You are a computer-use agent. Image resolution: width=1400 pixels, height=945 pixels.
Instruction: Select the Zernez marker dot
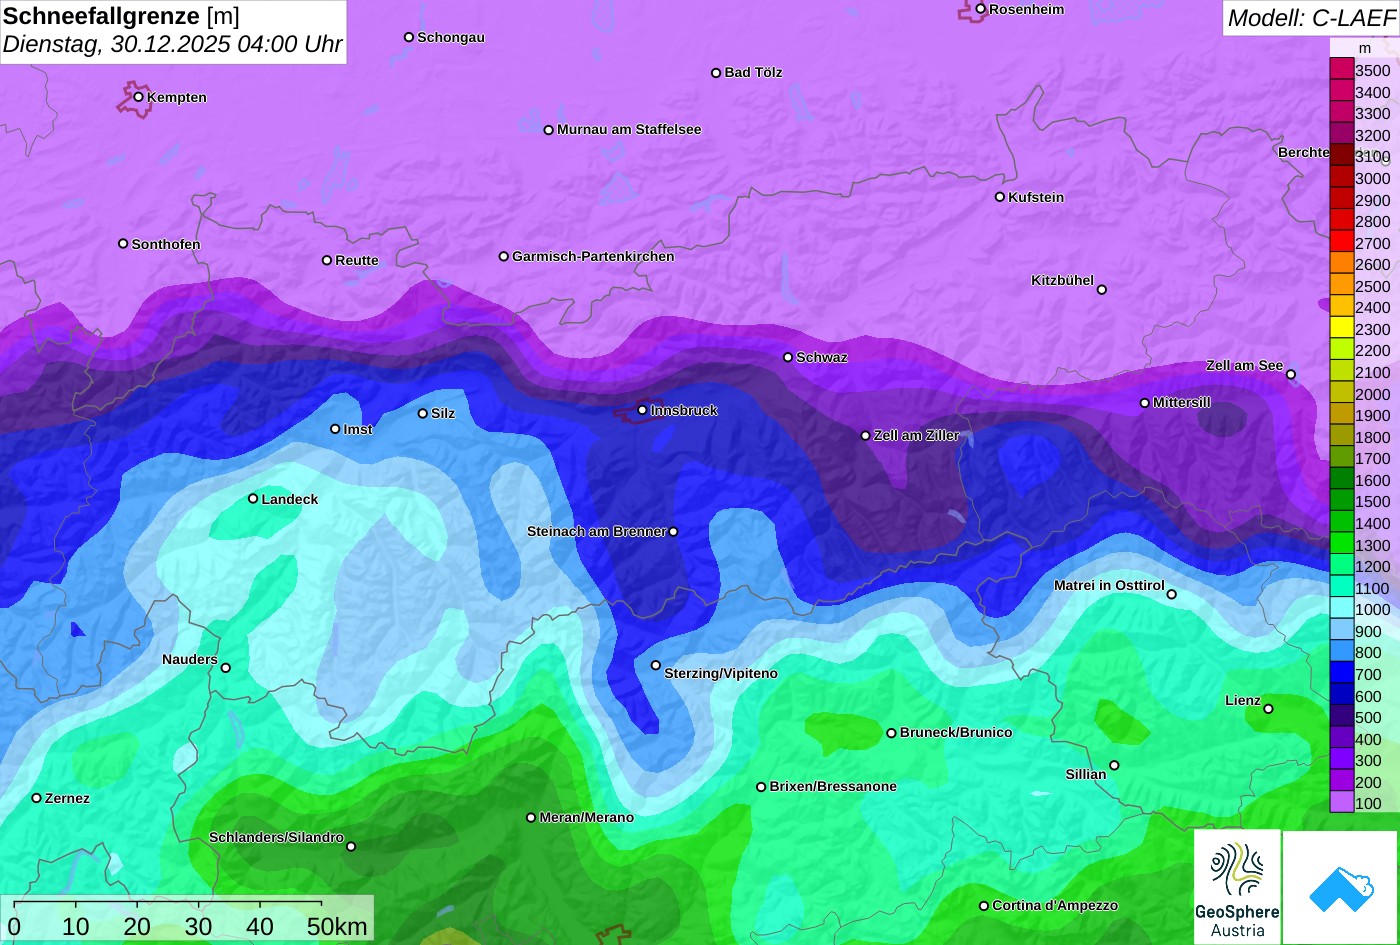click(37, 798)
